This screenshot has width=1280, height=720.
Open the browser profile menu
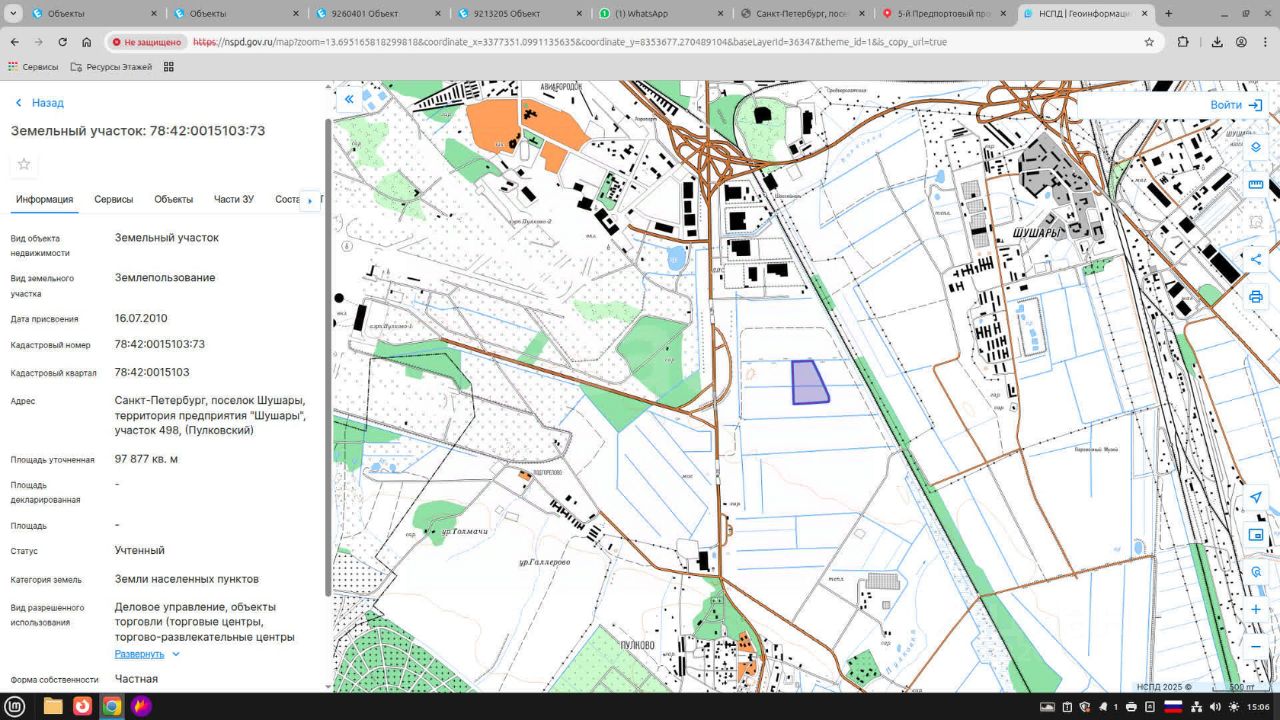coord(1241,42)
